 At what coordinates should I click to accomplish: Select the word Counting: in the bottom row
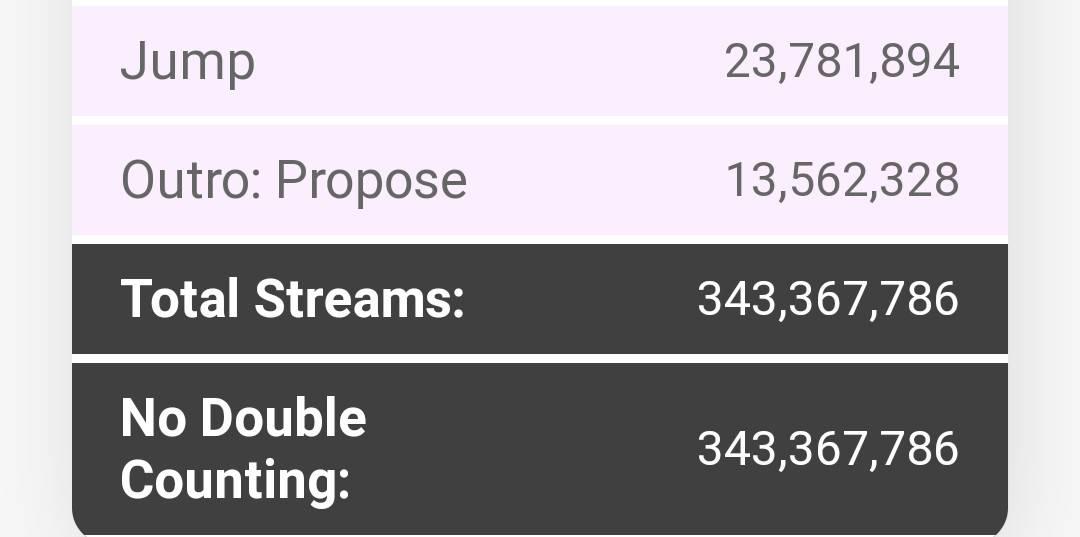coord(235,480)
